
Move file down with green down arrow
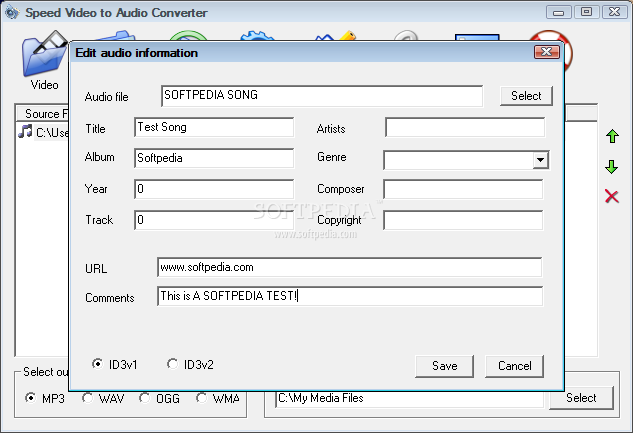(612, 167)
